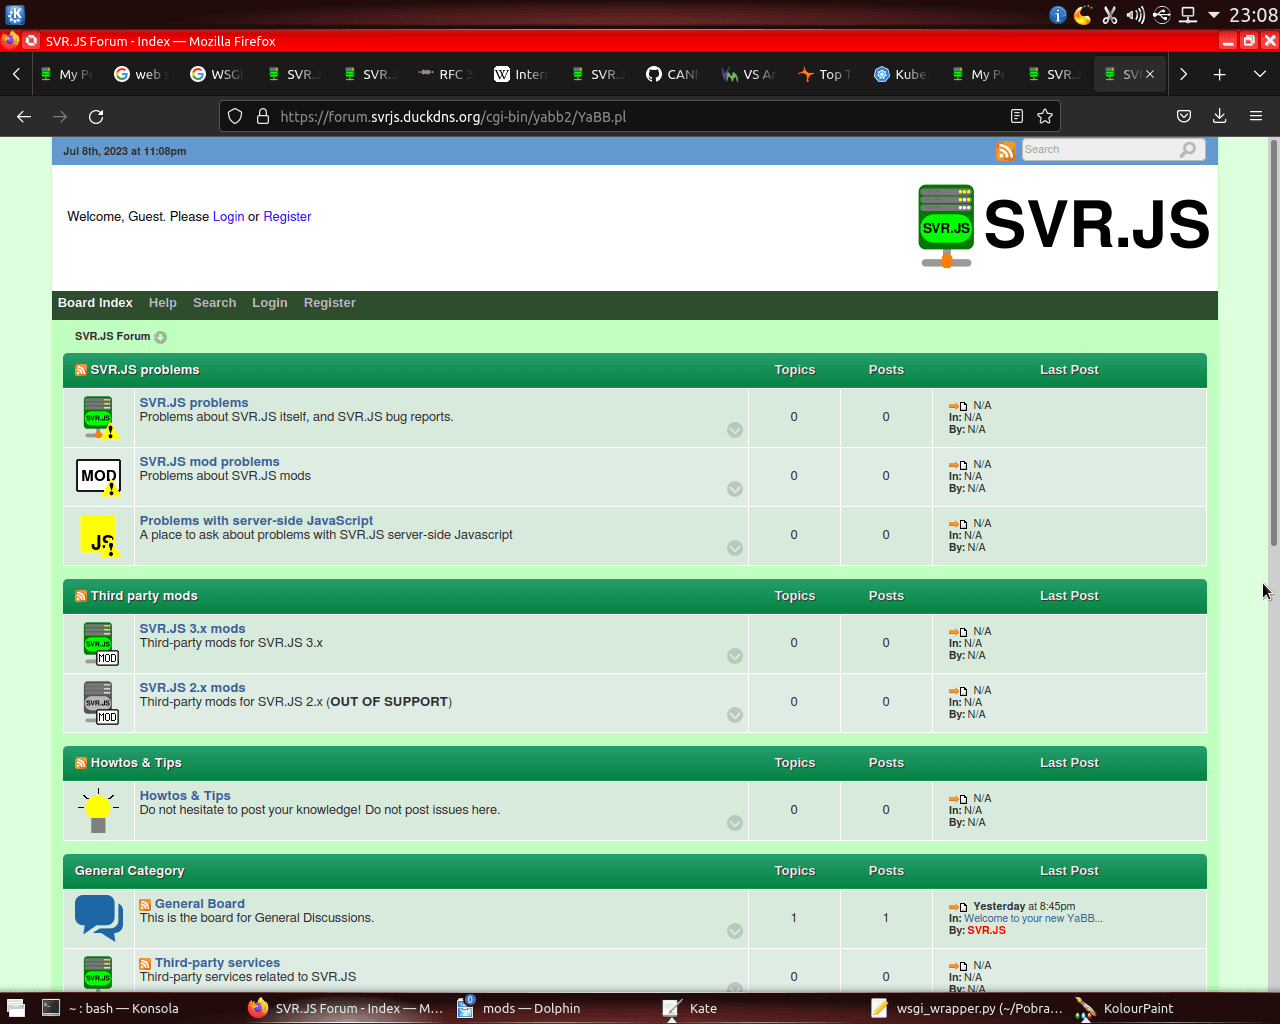Viewport: 1280px width, 1024px height.
Task: Open SVR.JS 2.x mods board icon
Action: click(100, 702)
